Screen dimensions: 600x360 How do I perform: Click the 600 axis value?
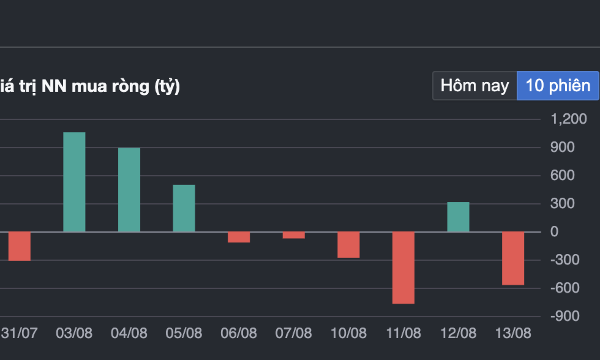(562, 175)
